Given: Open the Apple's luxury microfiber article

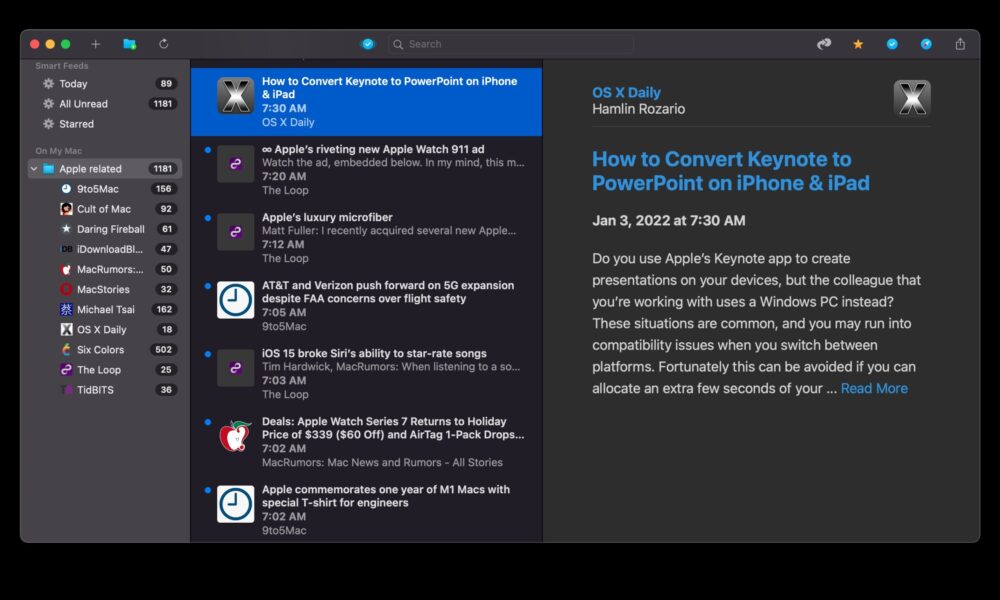Looking at the screenshot, I should pyautogui.click(x=366, y=238).
